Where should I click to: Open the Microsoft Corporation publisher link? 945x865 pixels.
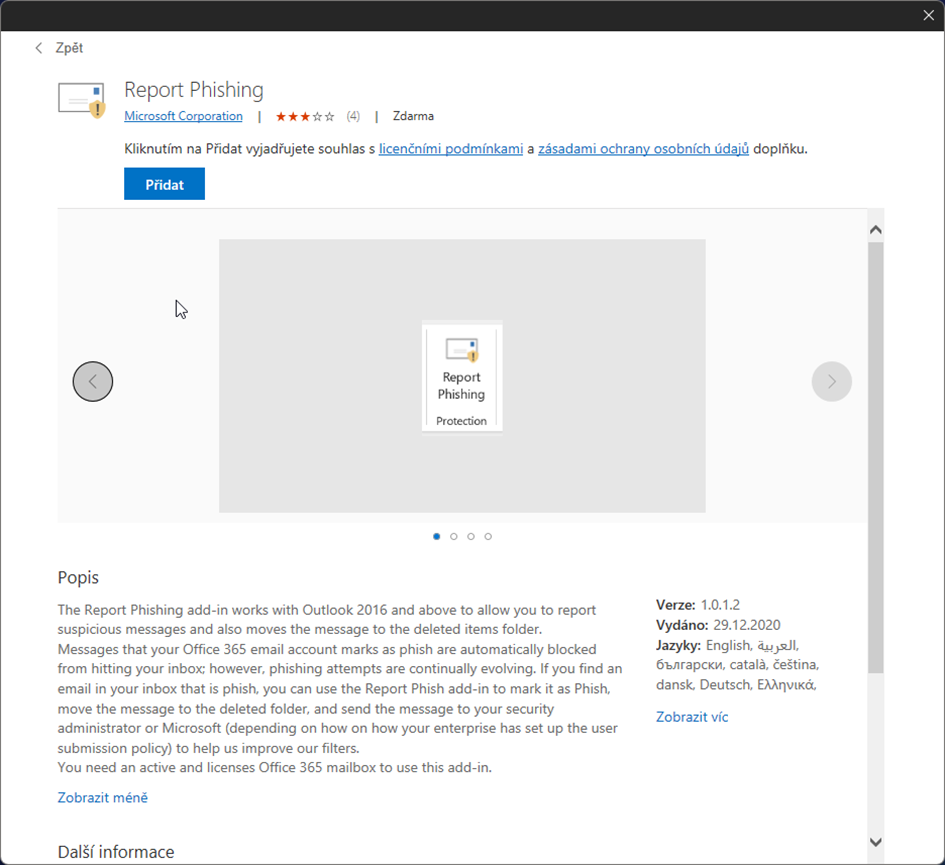183,116
